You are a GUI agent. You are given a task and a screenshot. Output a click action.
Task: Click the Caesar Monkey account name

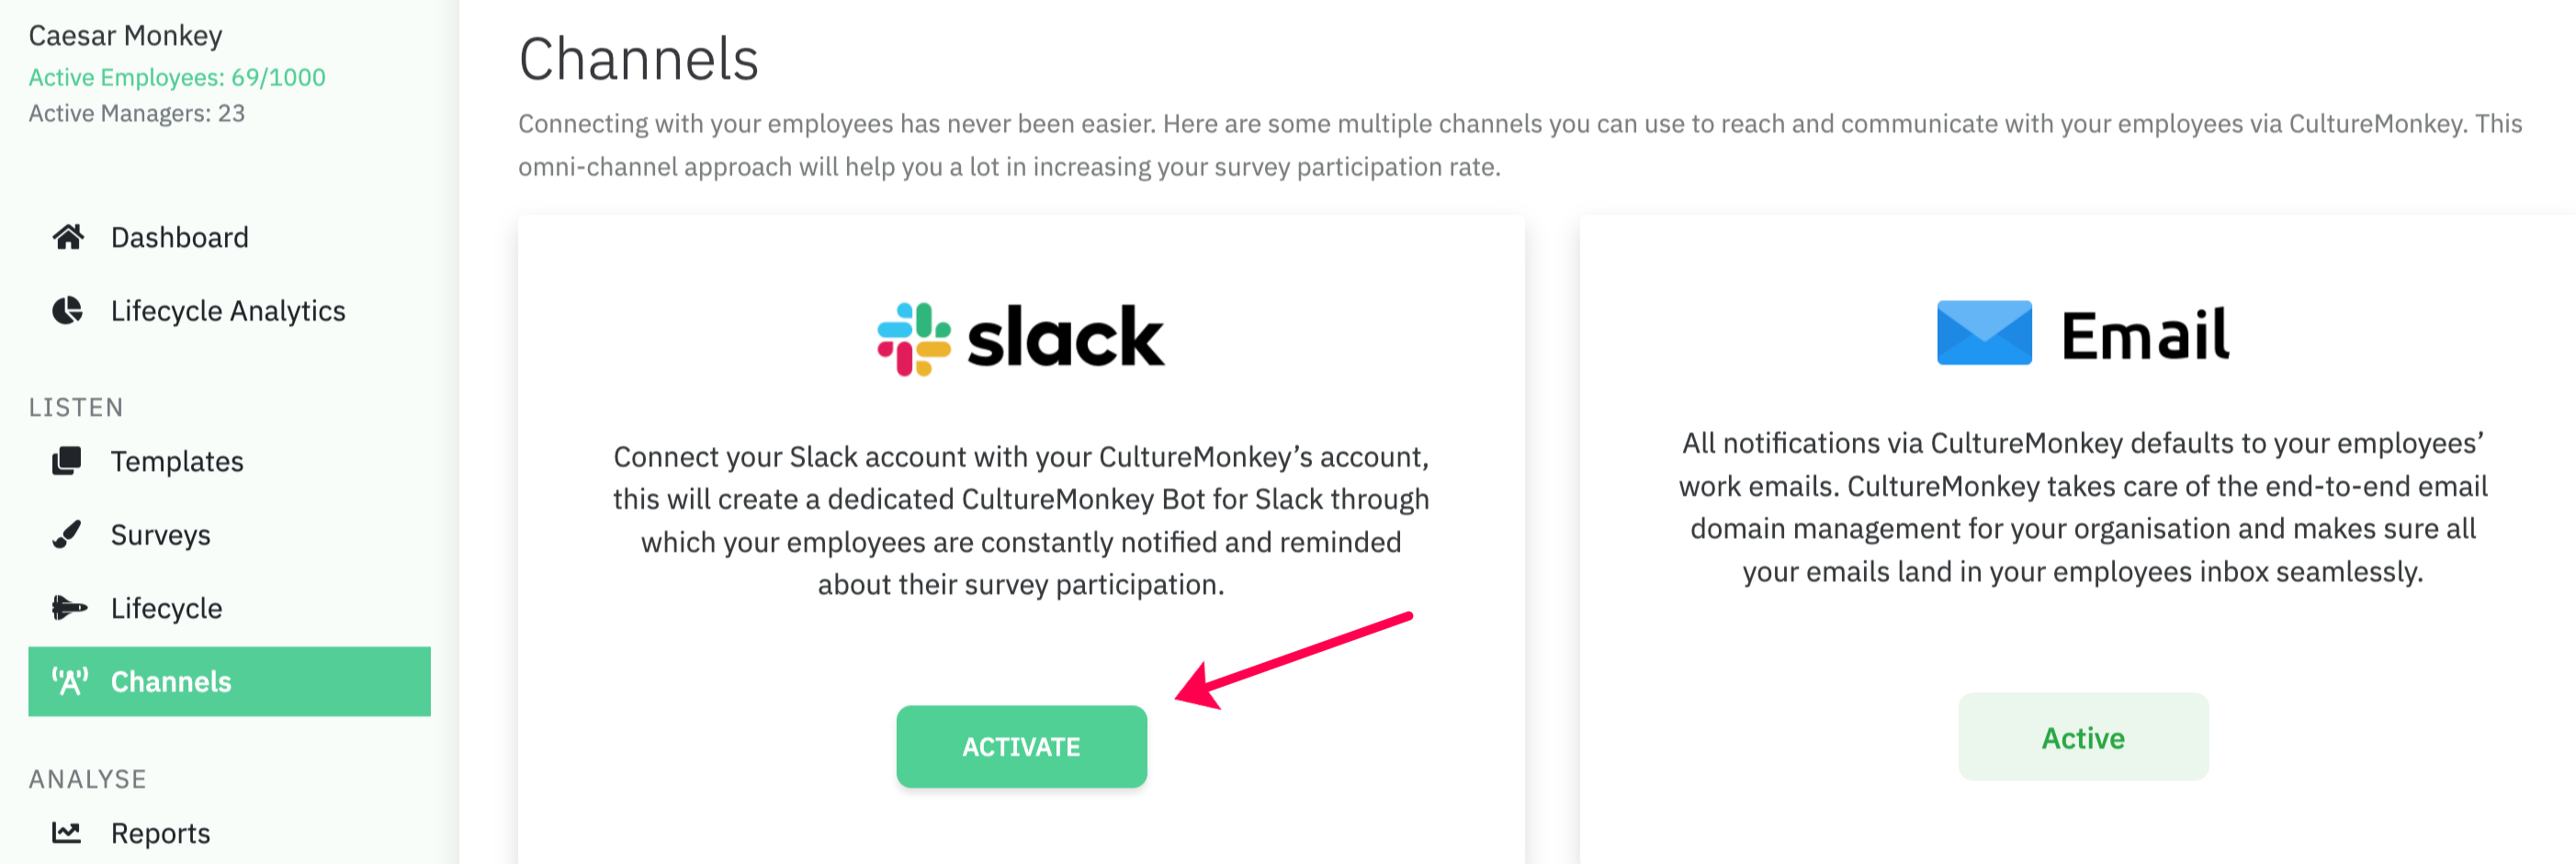pos(126,35)
